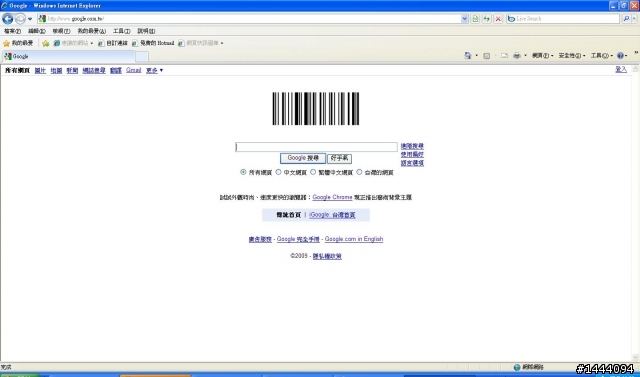Viewport: 640px width, 377px height.
Task: Open 隱私權政策 privacy link
Action: (x=327, y=256)
